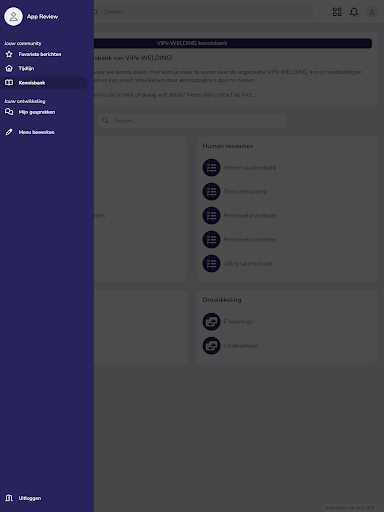Screen dimensions: 384x512
Task: Select the Menu bewerken pencil icon
Action: [9, 132]
